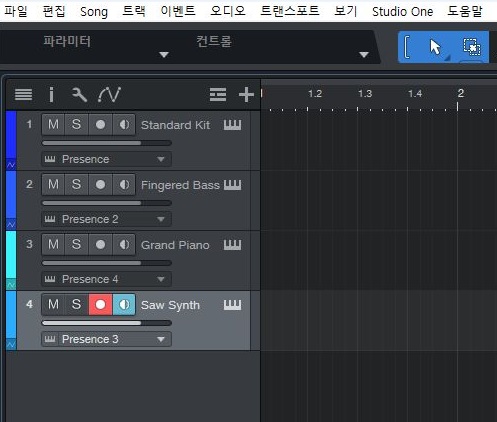Image resolution: width=497 pixels, height=422 pixels.
Task: Adjust Fingered Bass volume slider
Action: (x=107, y=203)
